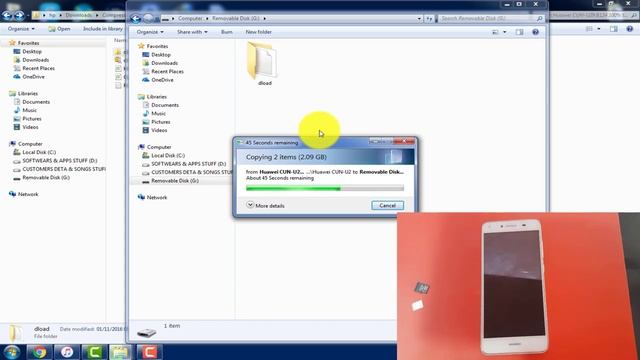
Task: Open red Camtasia recorder taskbar icon
Action: (149, 352)
